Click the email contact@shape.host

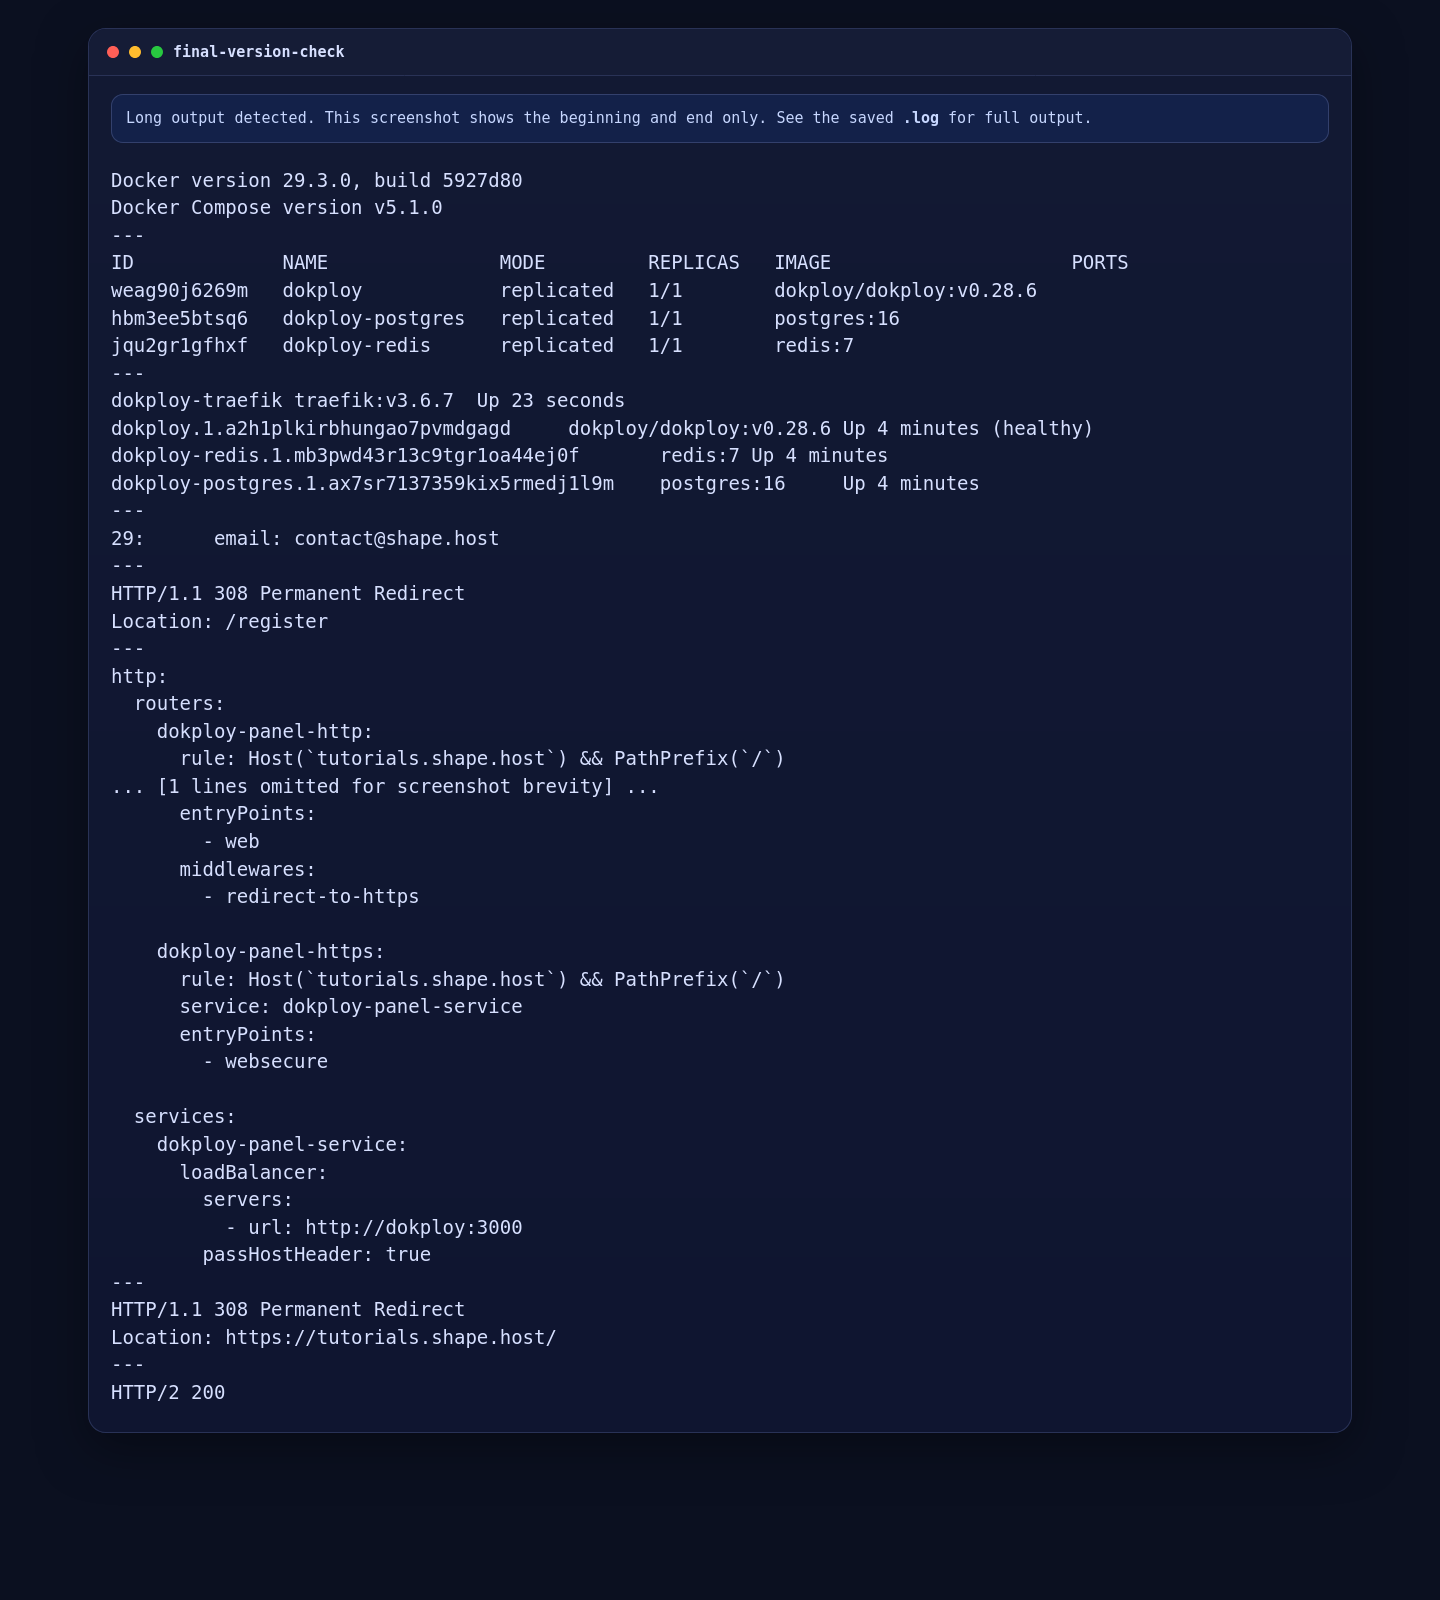point(397,539)
